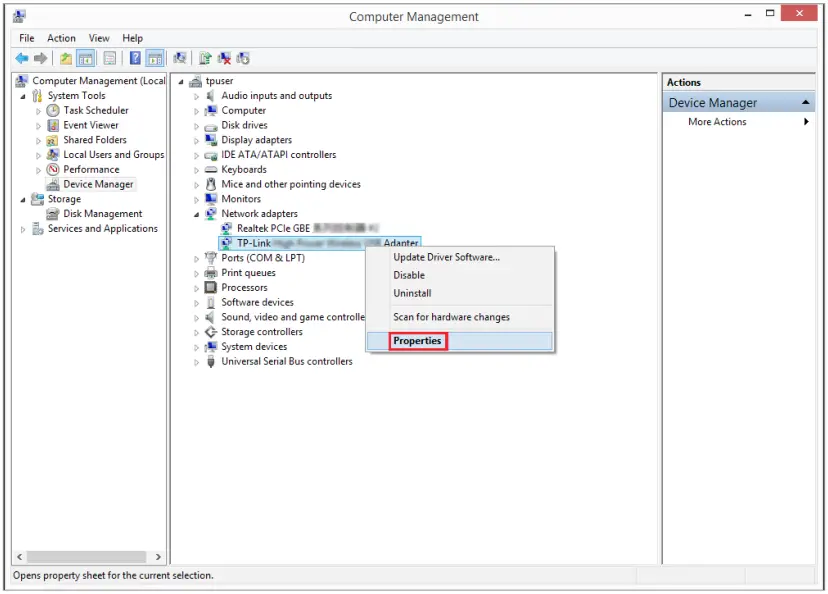Click the blue Help toolbar icon

click(135, 59)
